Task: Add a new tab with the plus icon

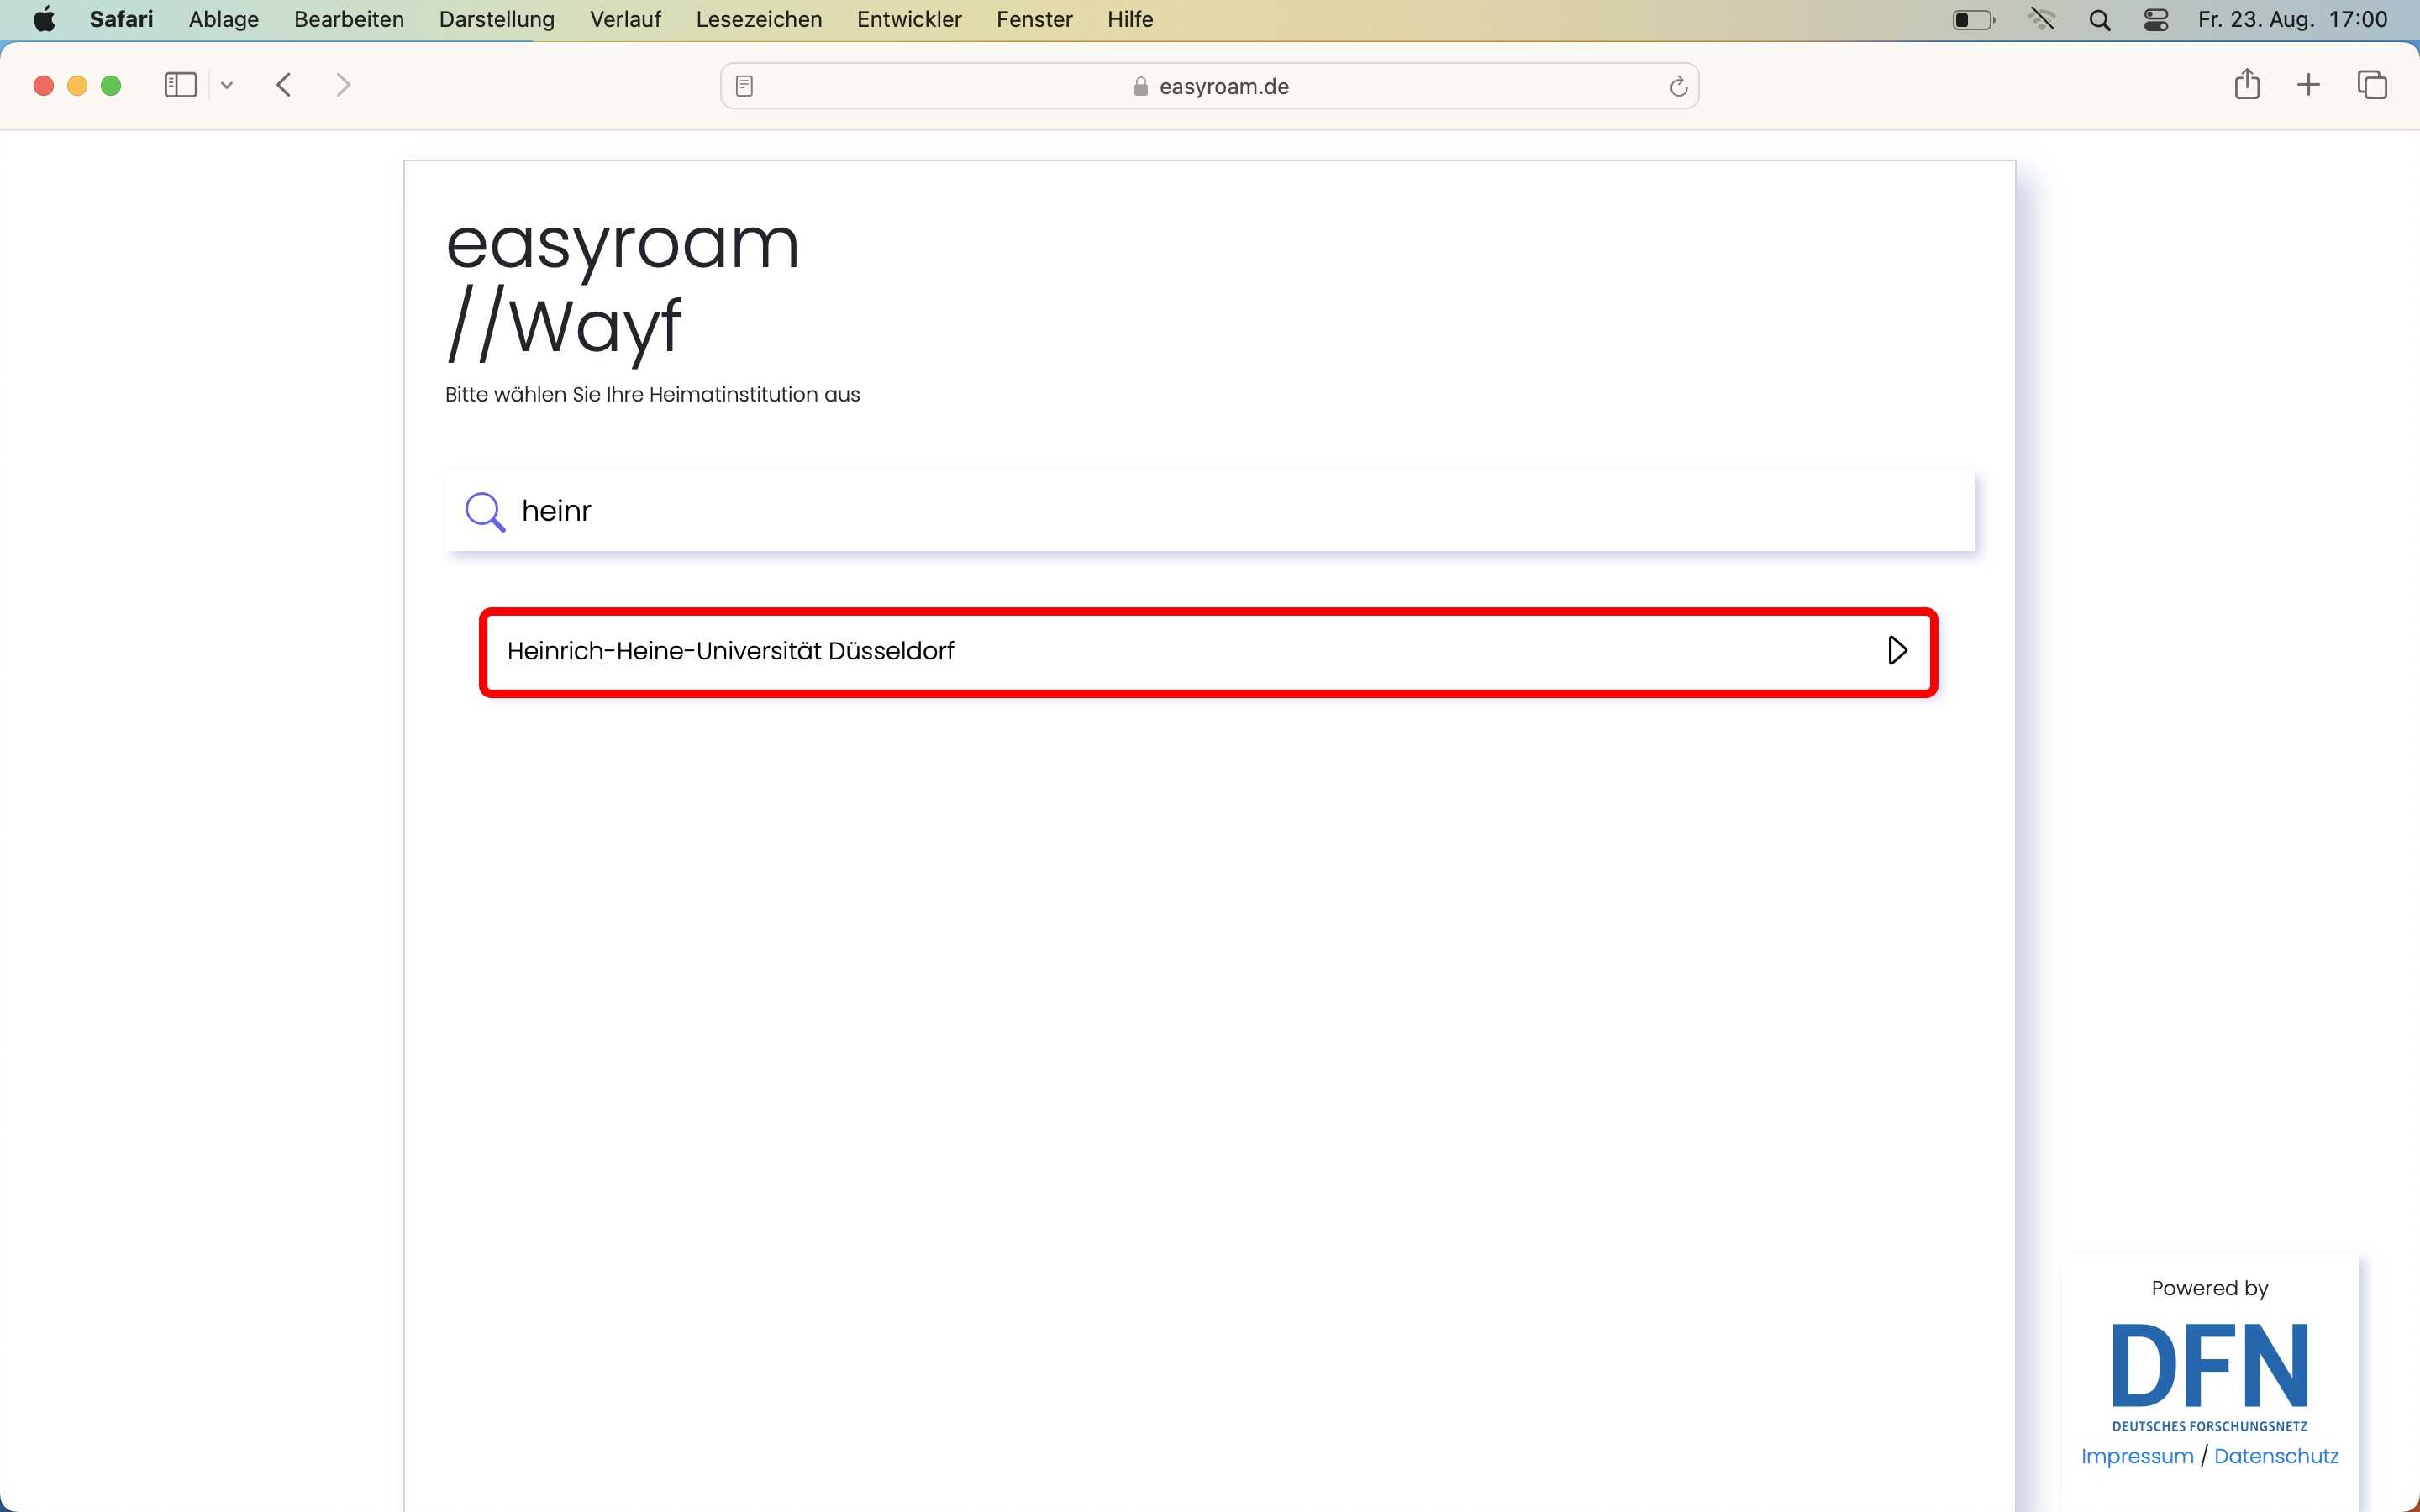Action: click(x=2308, y=85)
